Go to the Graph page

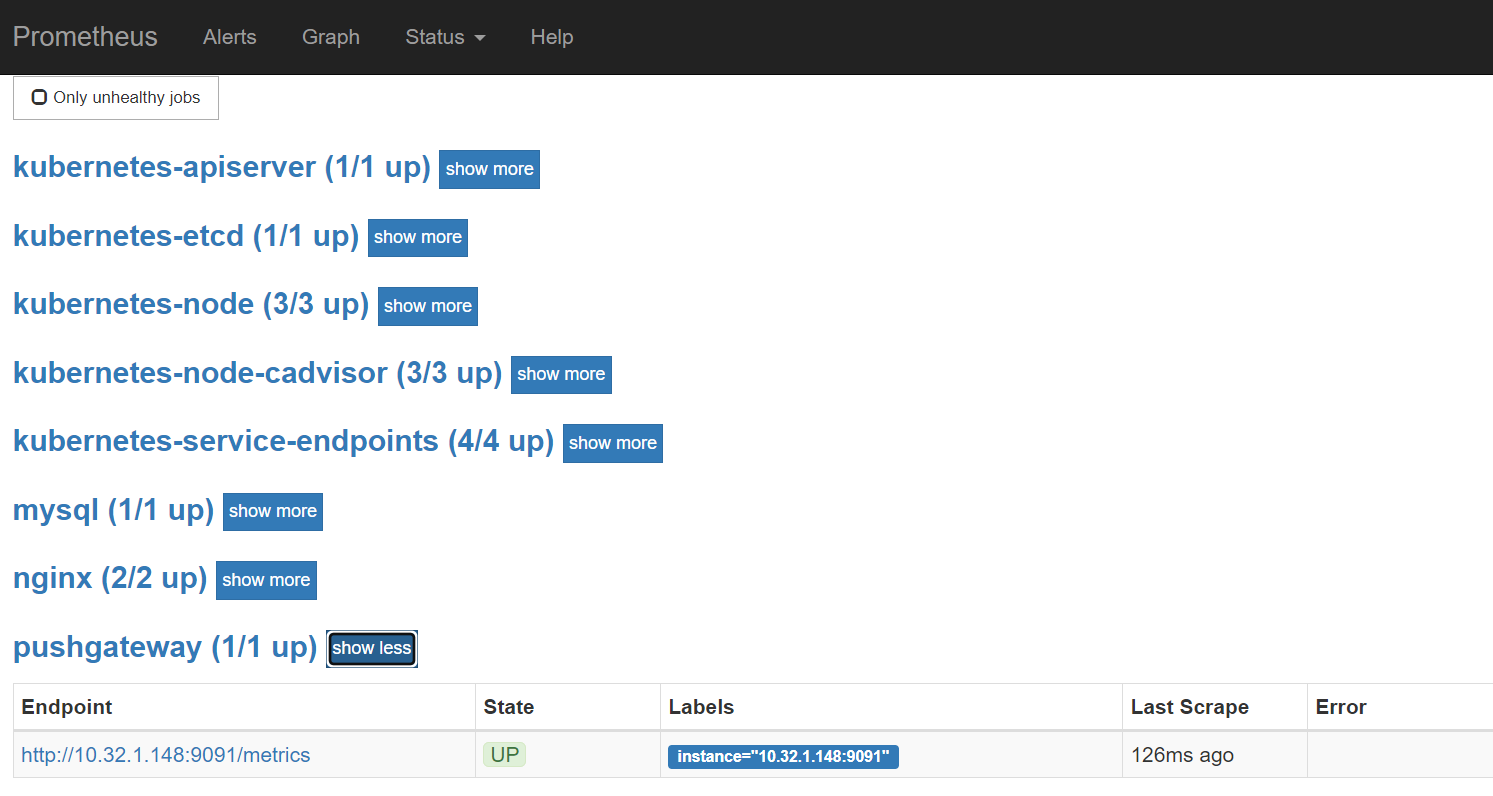pyautogui.click(x=331, y=37)
